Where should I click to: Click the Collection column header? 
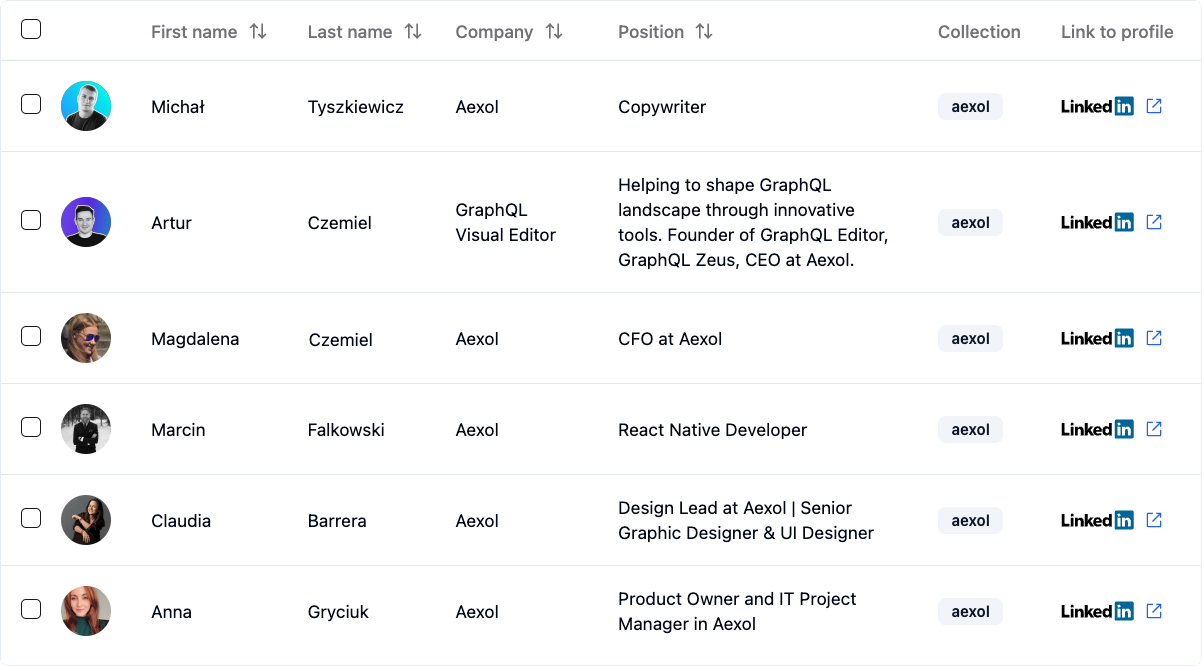[979, 31]
